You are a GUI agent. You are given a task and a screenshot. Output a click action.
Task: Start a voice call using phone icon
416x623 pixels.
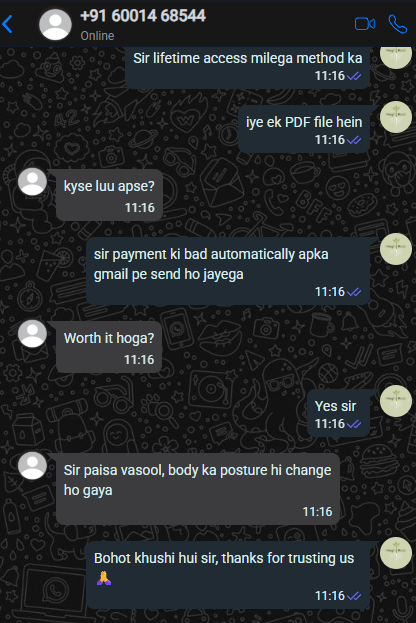point(397,24)
